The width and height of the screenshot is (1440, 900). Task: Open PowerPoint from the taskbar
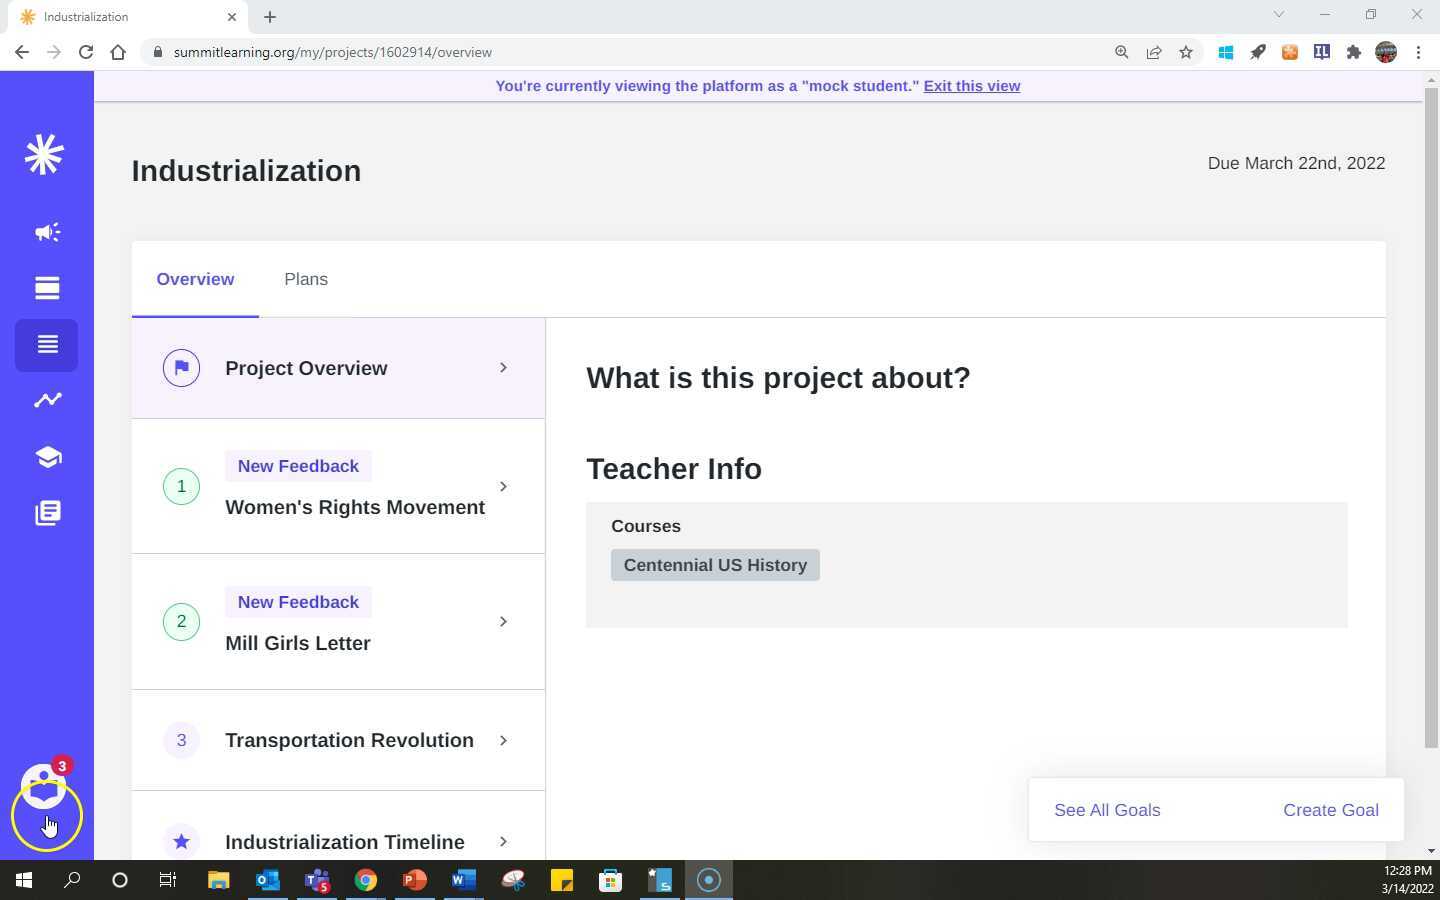click(414, 880)
